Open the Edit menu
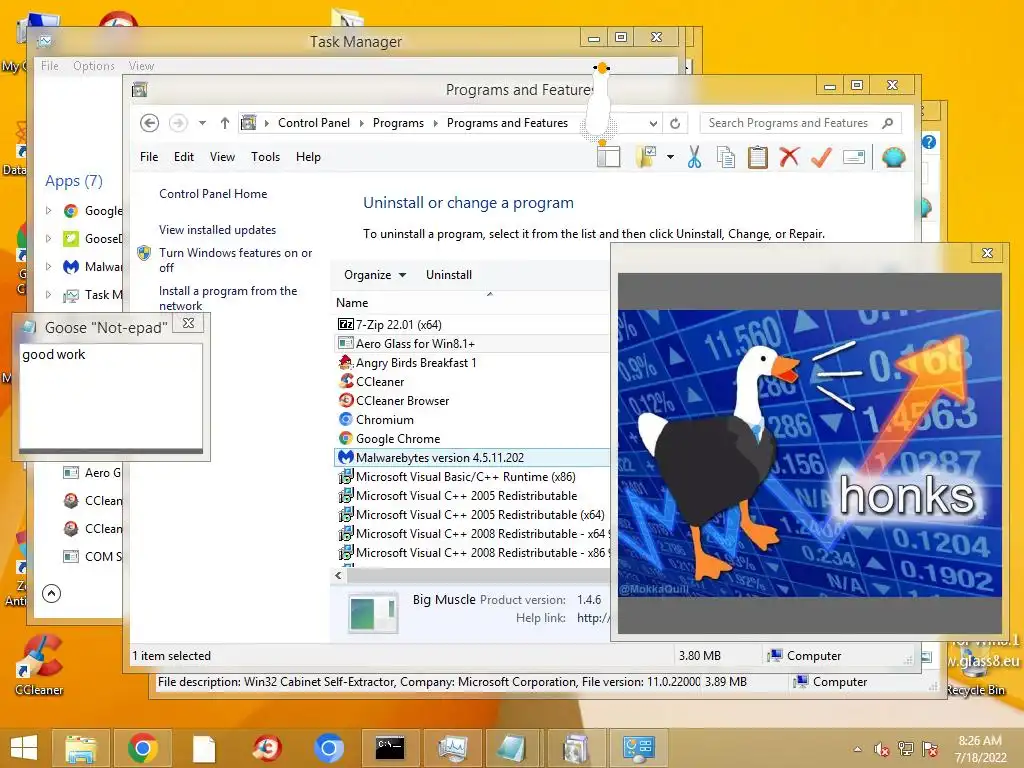Image resolution: width=1024 pixels, height=768 pixels. coord(184,157)
